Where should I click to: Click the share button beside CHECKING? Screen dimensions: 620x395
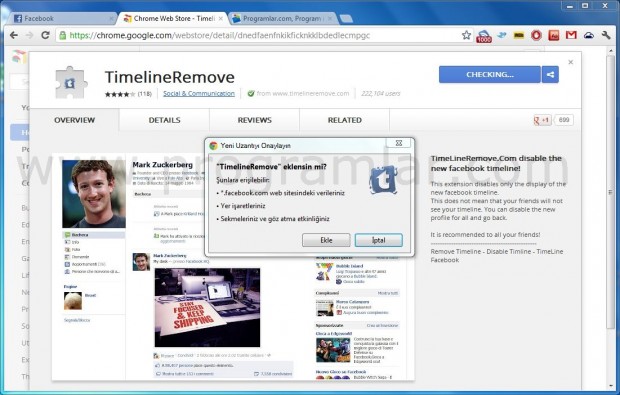point(550,74)
